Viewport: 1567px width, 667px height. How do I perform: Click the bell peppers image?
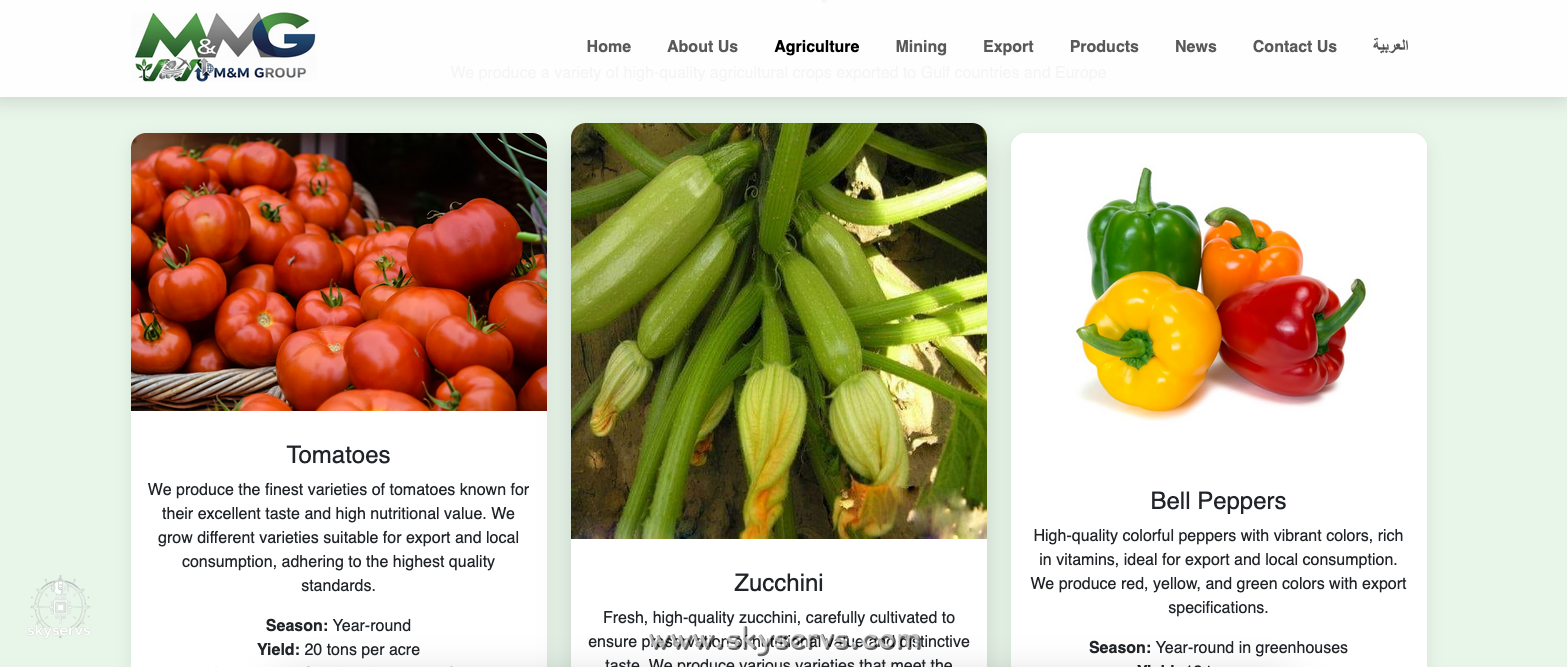(x=1219, y=295)
